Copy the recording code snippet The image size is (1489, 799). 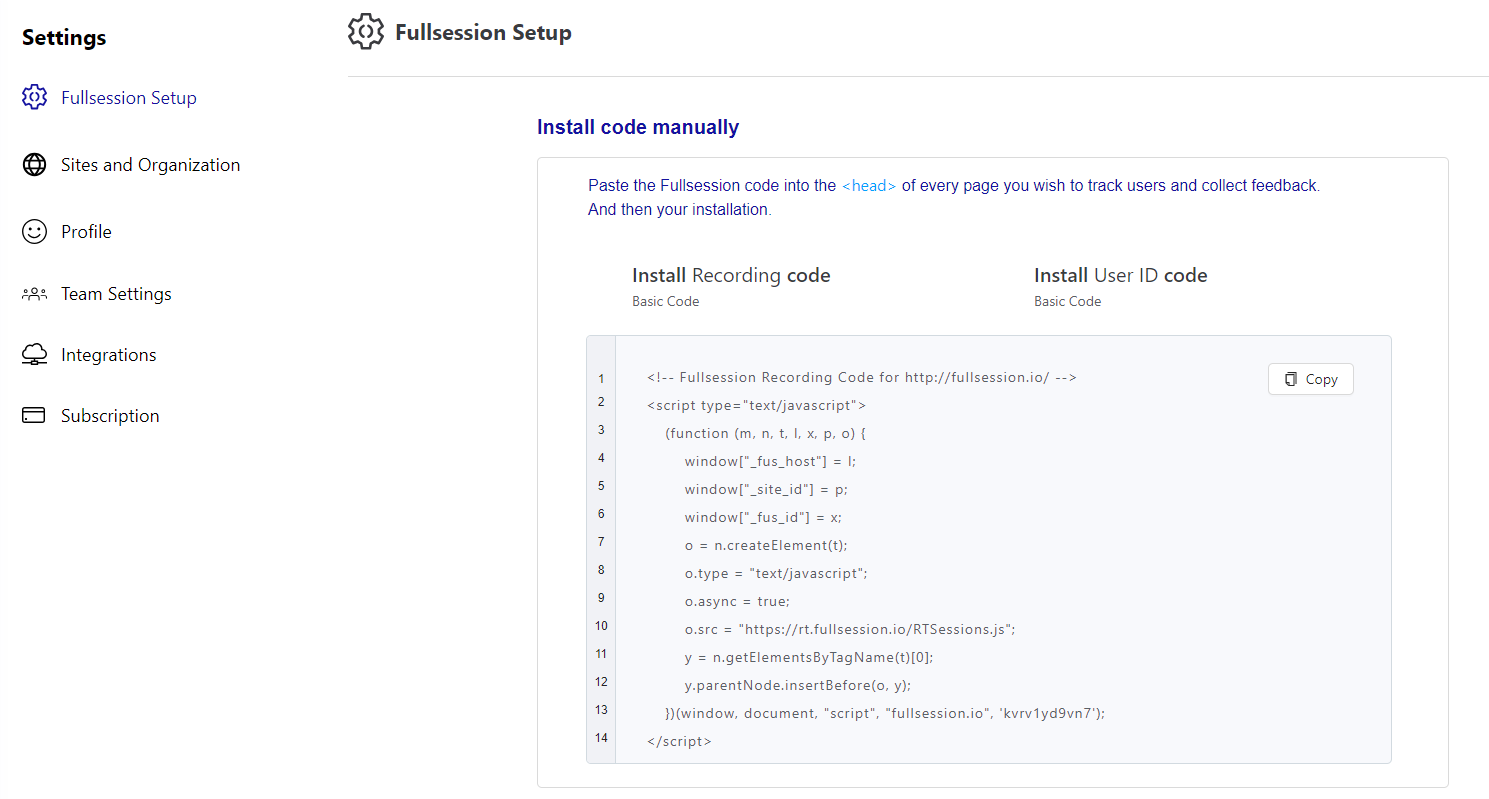point(1310,379)
